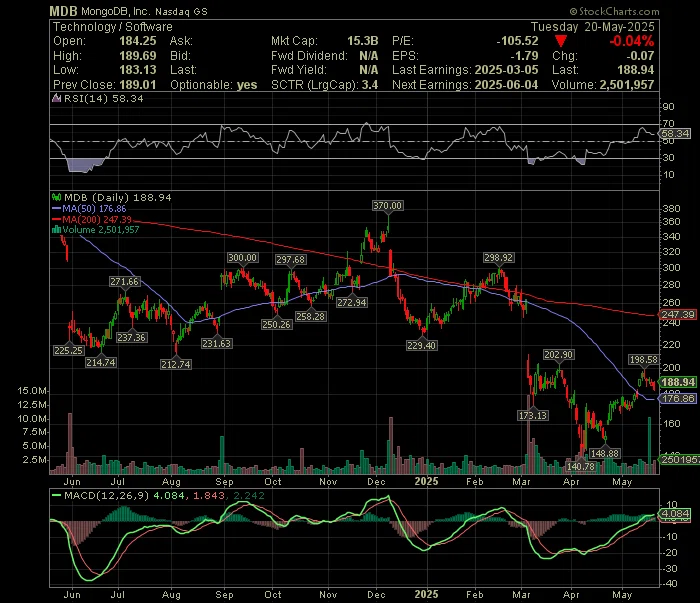The image size is (700, 603).
Task: Click the 4.084 MACD axis tag
Action: (x=675, y=514)
